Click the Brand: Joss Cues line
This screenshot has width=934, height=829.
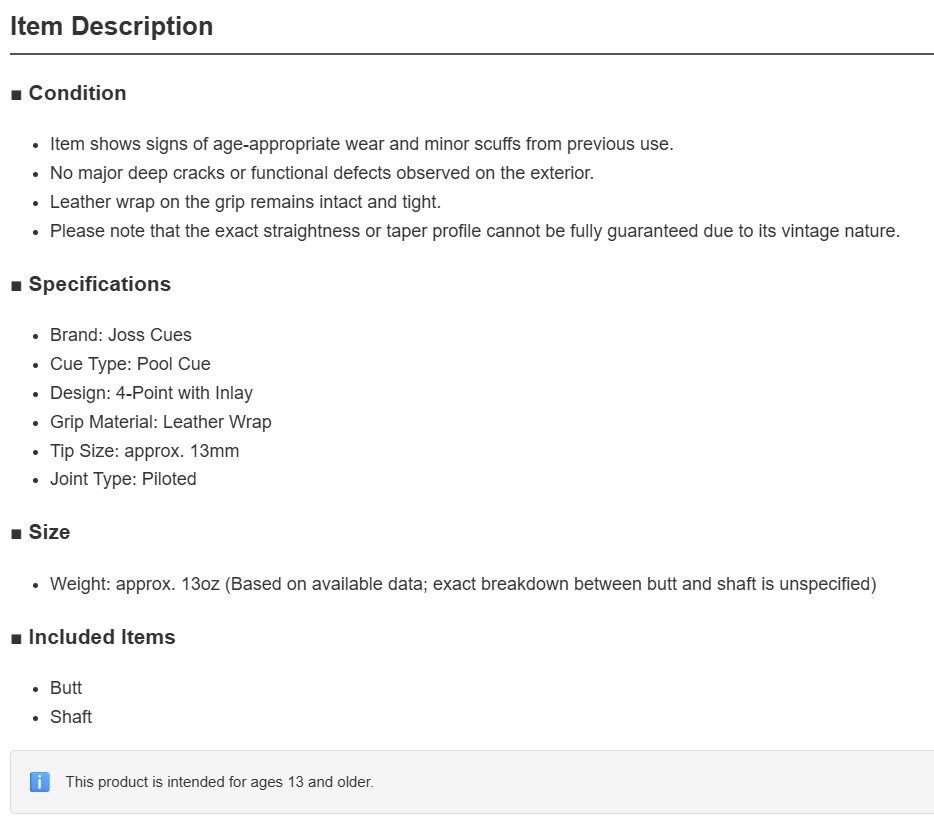pyautogui.click(x=121, y=335)
